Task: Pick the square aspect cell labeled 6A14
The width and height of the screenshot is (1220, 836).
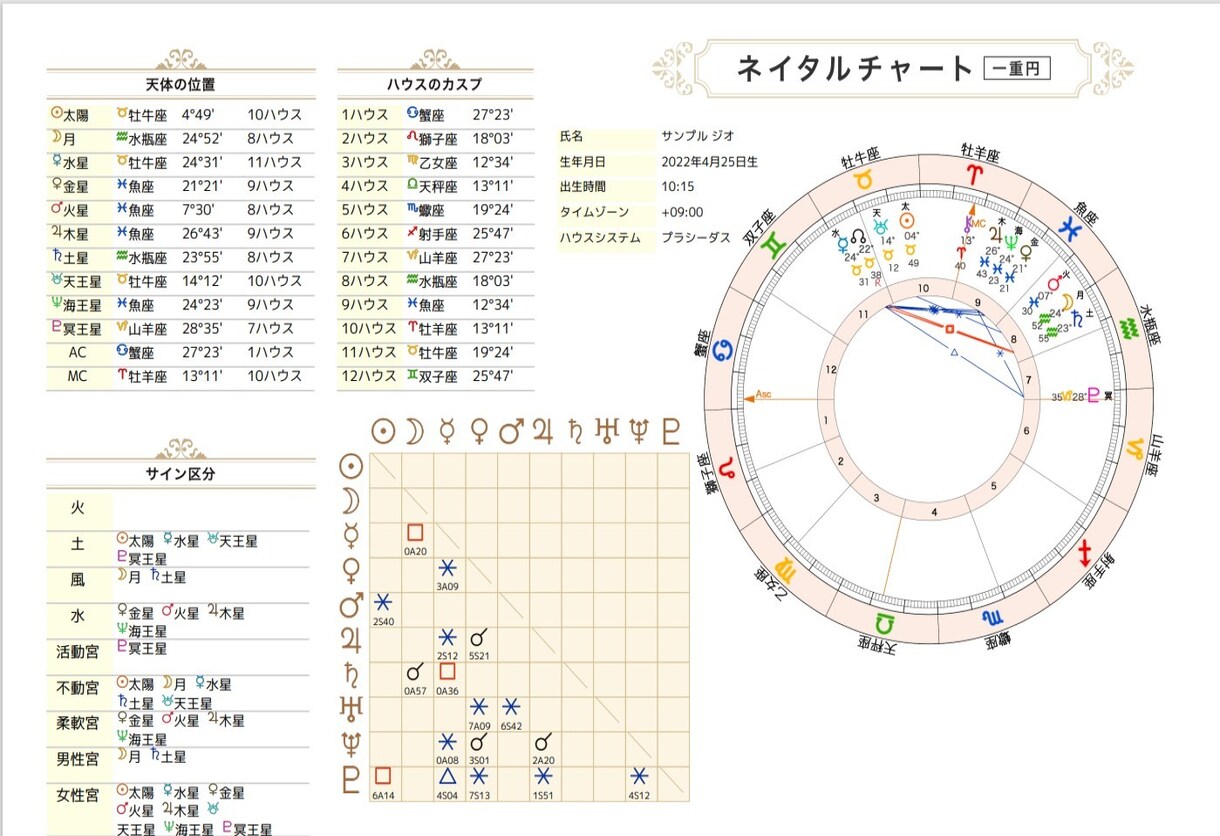Action: 383,783
